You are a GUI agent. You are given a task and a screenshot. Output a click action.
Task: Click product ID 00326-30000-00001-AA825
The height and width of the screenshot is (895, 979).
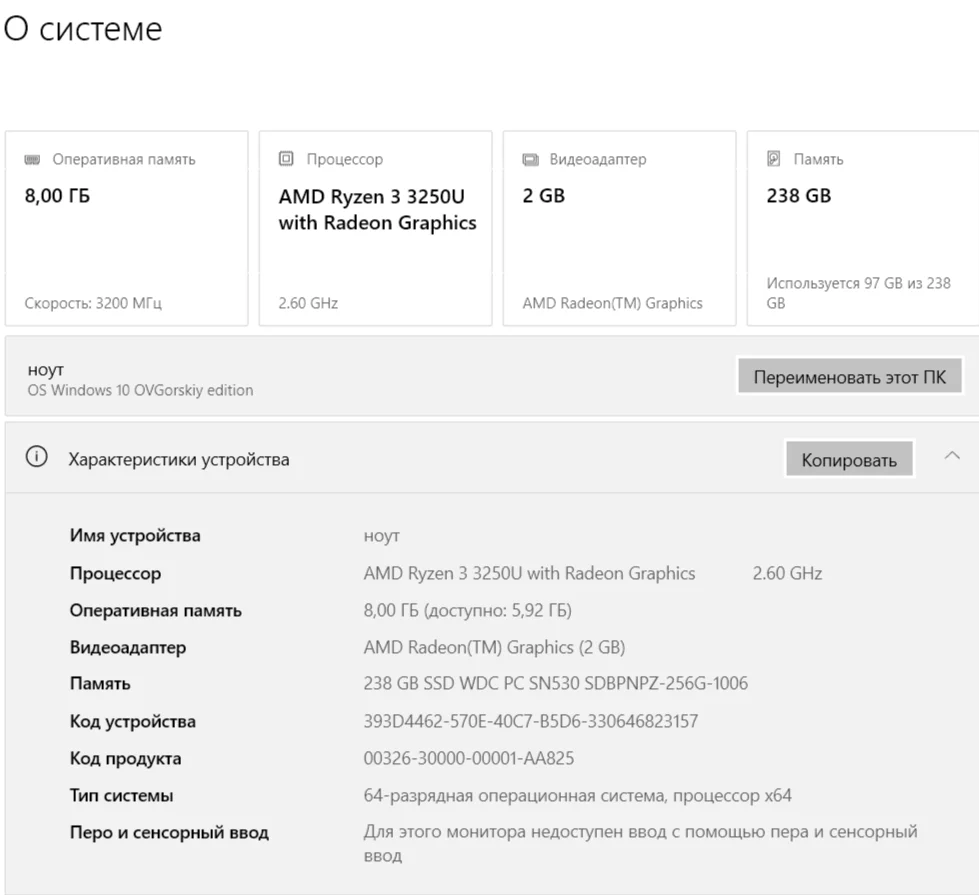tap(469, 758)
